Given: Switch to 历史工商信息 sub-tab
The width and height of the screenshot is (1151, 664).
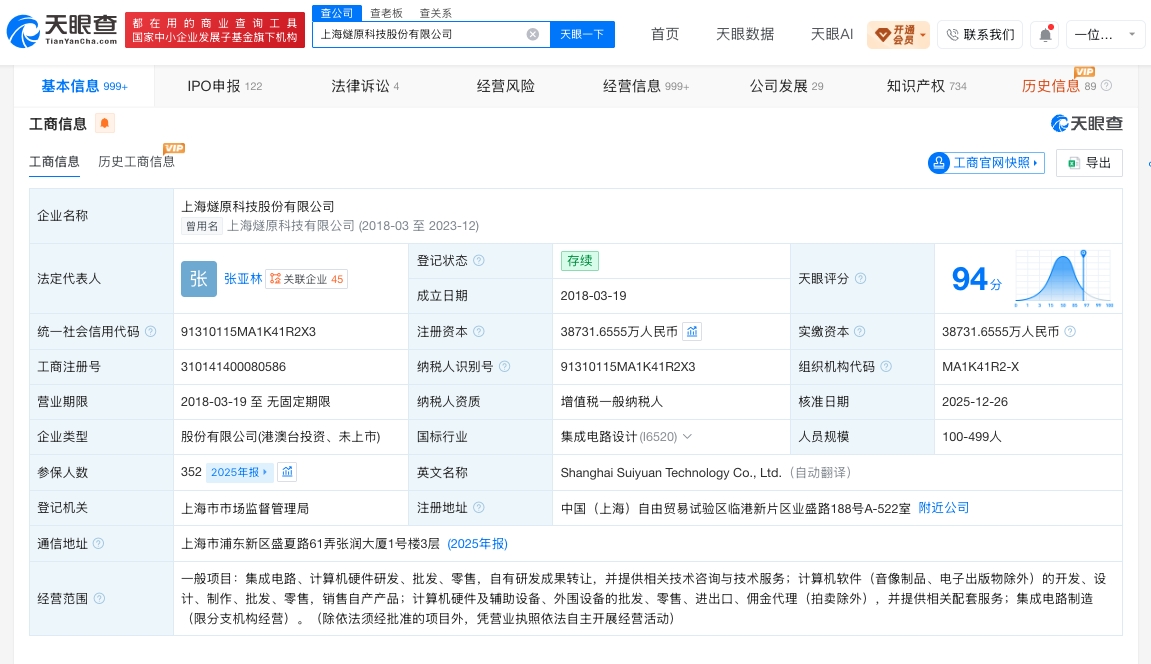Looking at the screenshot, I should click(137, 161).
